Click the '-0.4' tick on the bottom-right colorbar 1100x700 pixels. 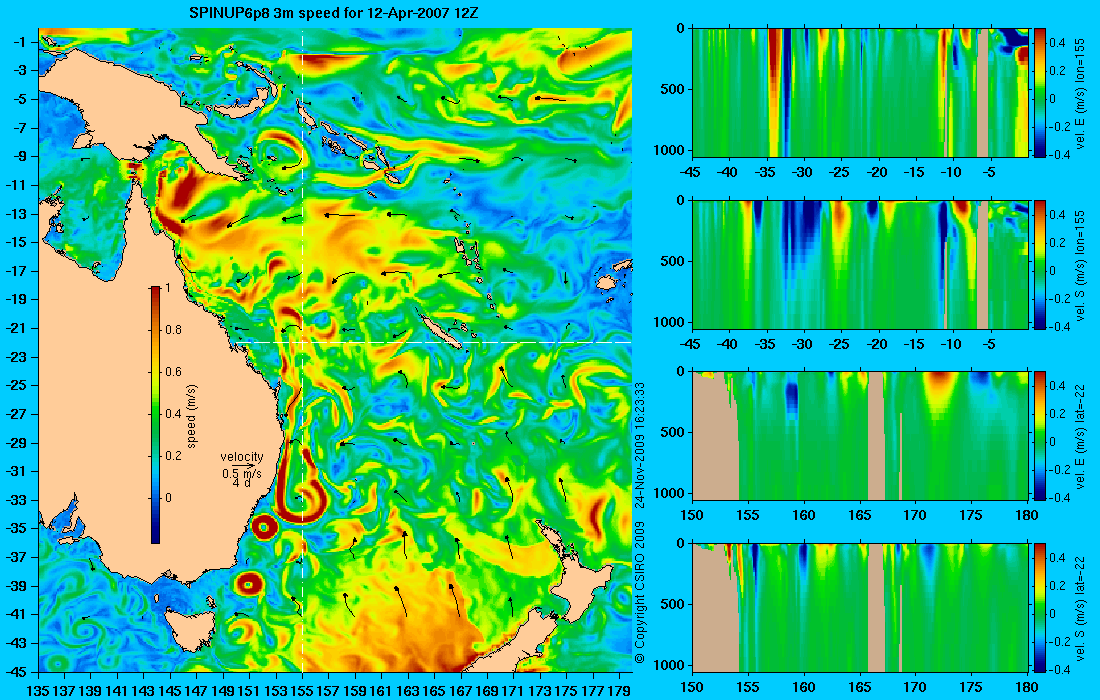(1057, 670)
